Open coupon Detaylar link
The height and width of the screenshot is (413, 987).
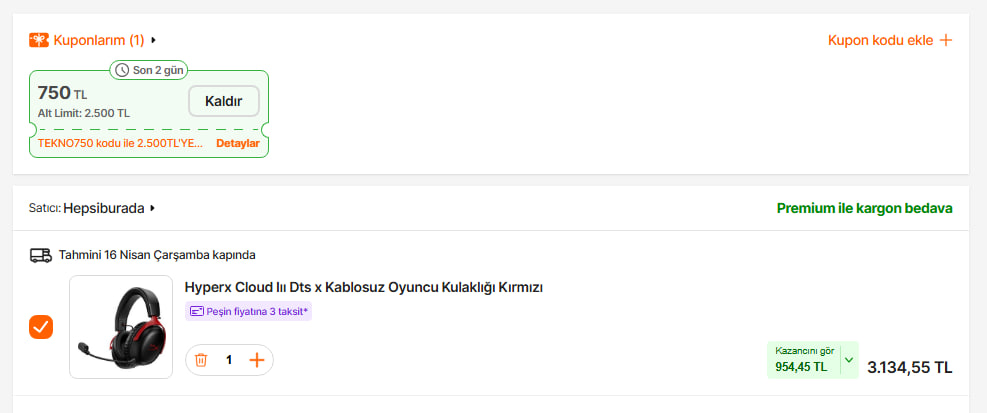(x=237, y=144)
